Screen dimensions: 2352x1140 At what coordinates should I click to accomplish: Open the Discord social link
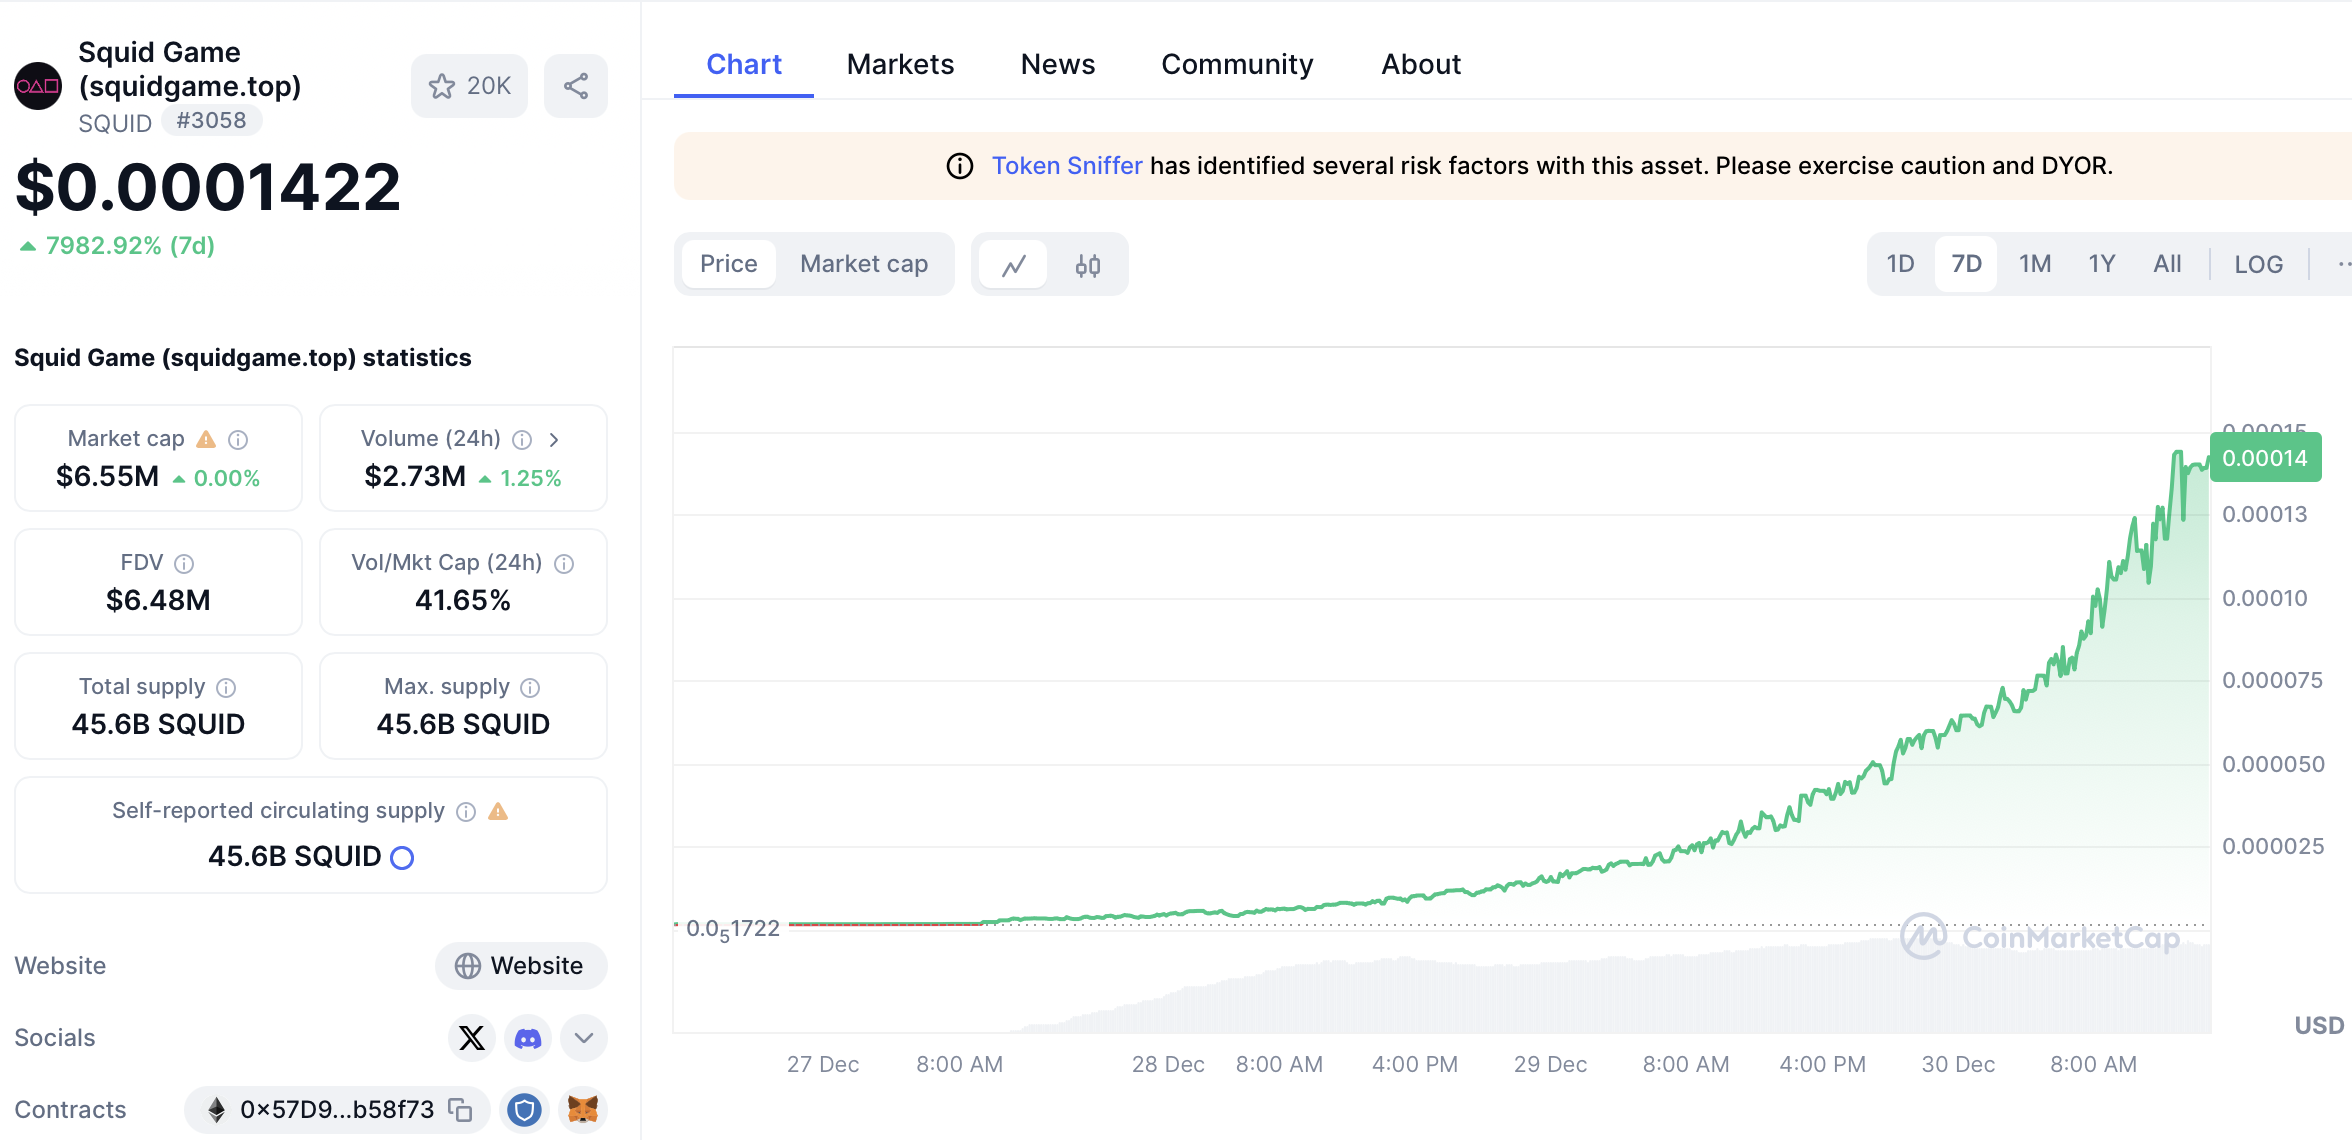tap(527, 1038)
